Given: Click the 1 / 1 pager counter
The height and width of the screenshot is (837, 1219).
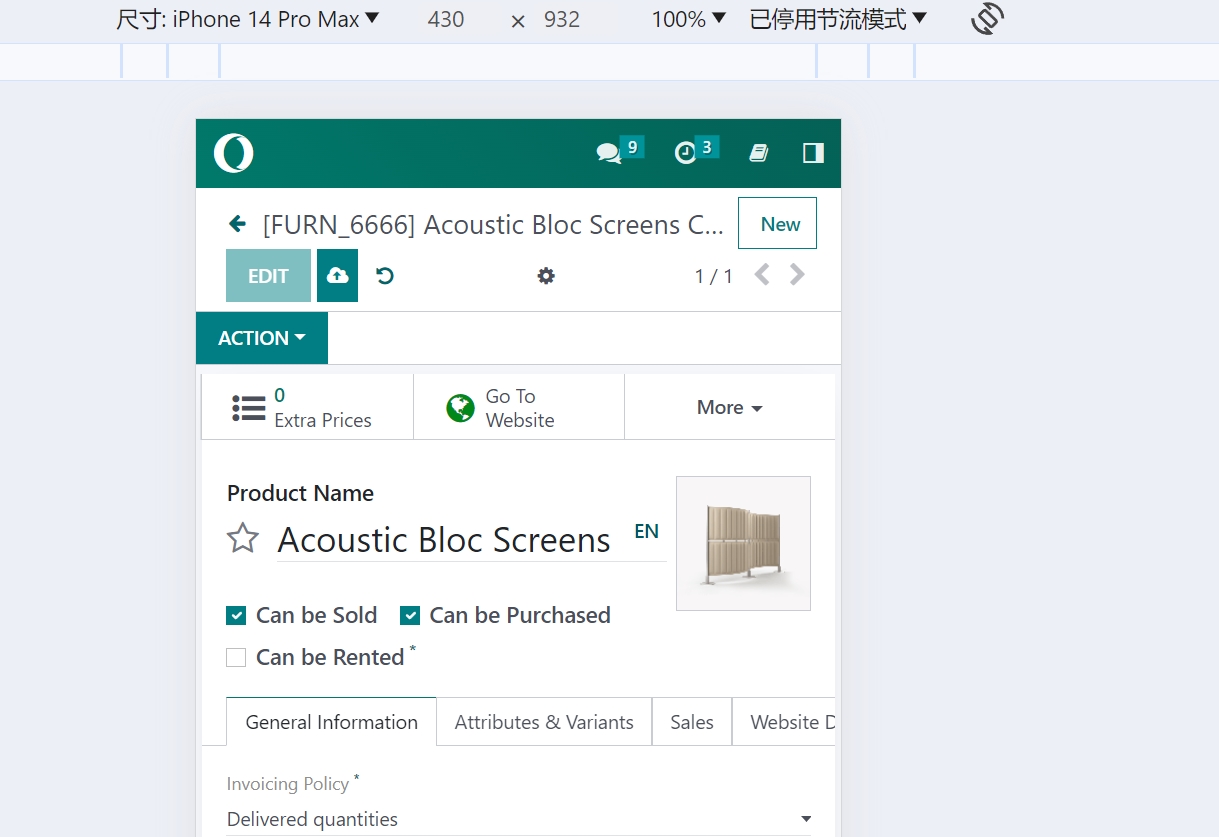Looking at the screenshot, I should click(x=714, y=276).
